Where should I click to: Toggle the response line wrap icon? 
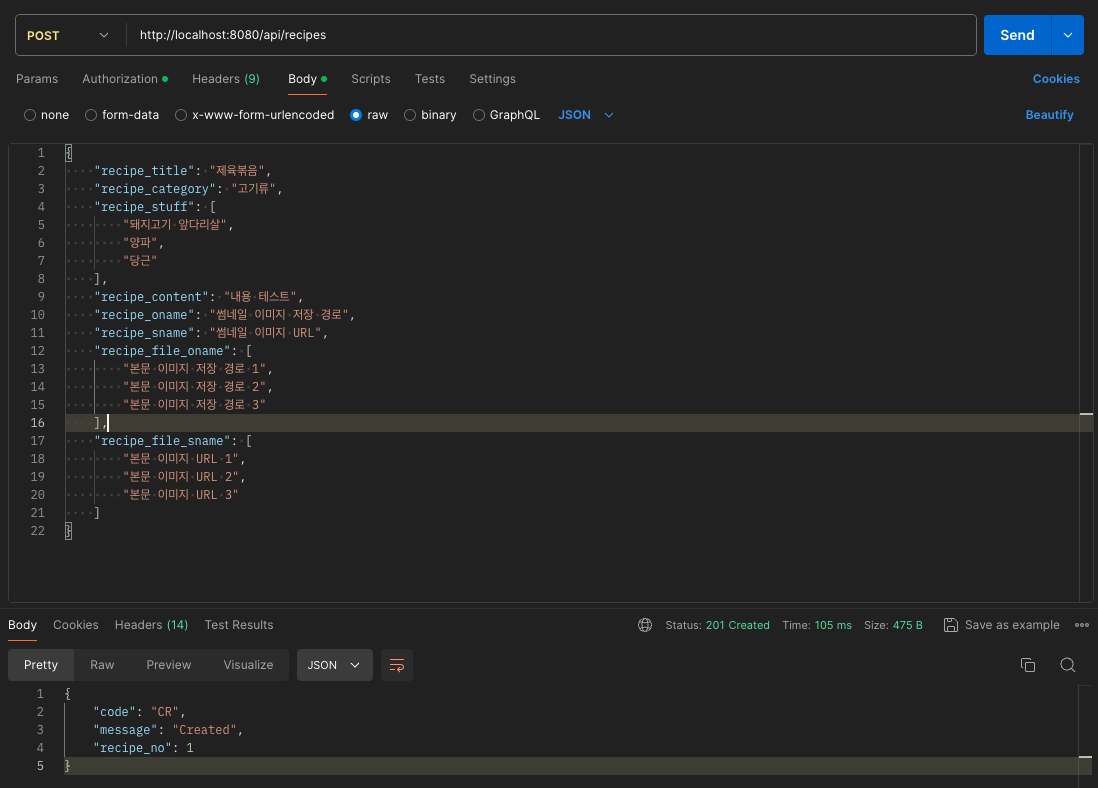(x=396, y=665)
